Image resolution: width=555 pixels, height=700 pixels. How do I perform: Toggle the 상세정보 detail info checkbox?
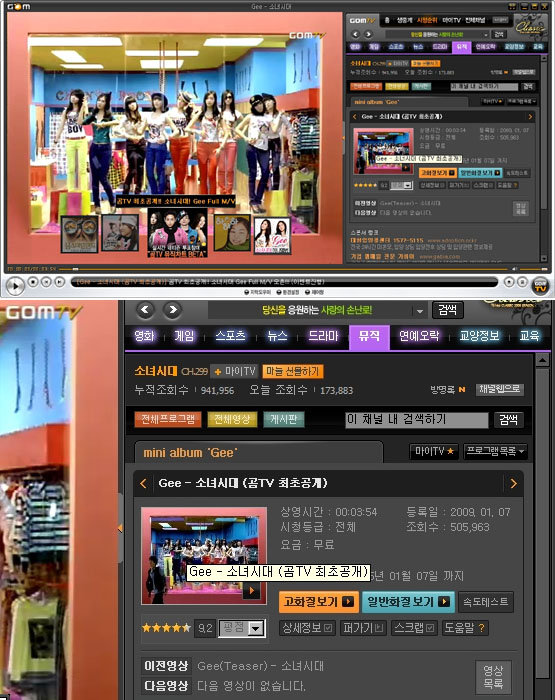(x=307, y=628)
